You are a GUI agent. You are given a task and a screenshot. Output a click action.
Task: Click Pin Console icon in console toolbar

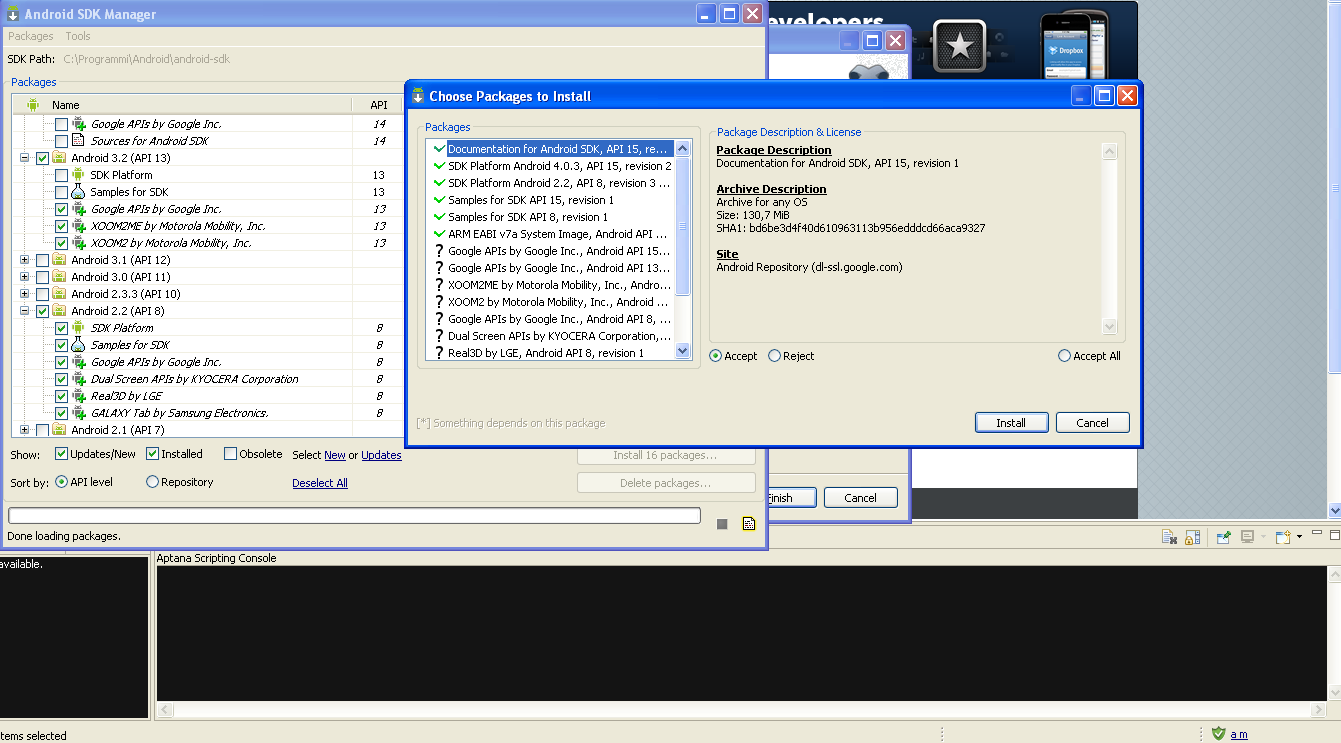1223,537
